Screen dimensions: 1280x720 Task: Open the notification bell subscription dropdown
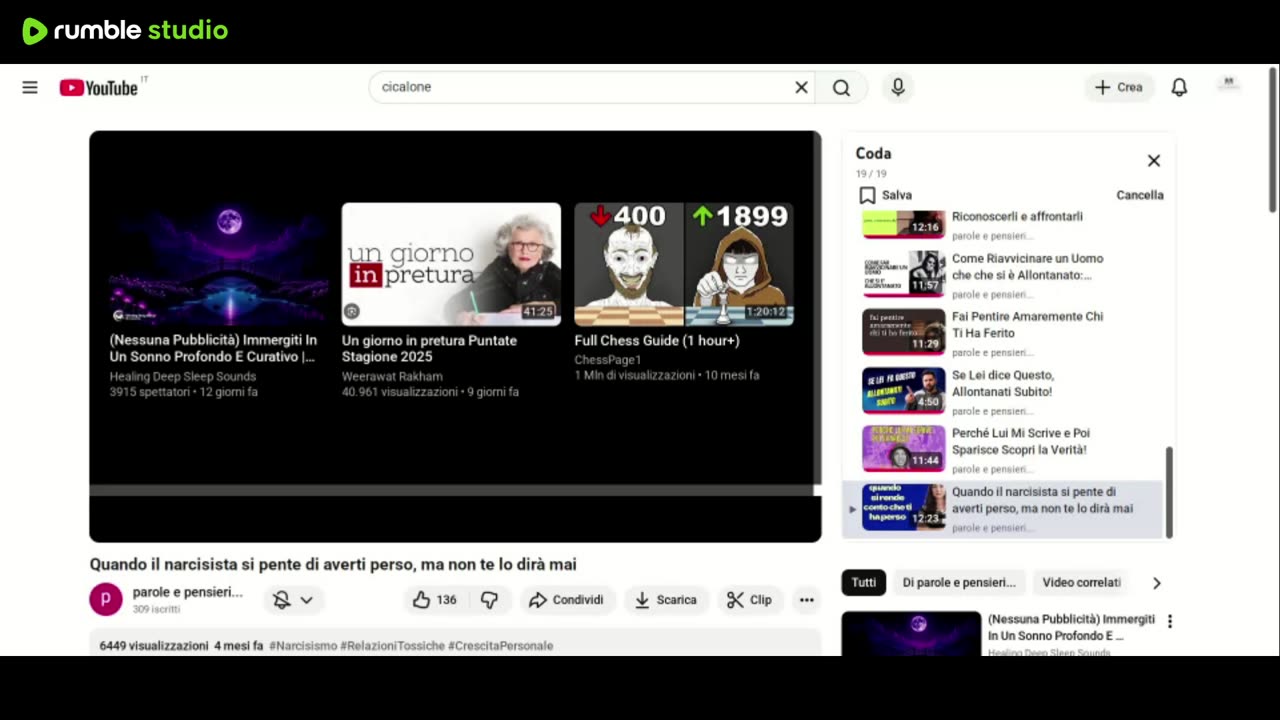293,600
